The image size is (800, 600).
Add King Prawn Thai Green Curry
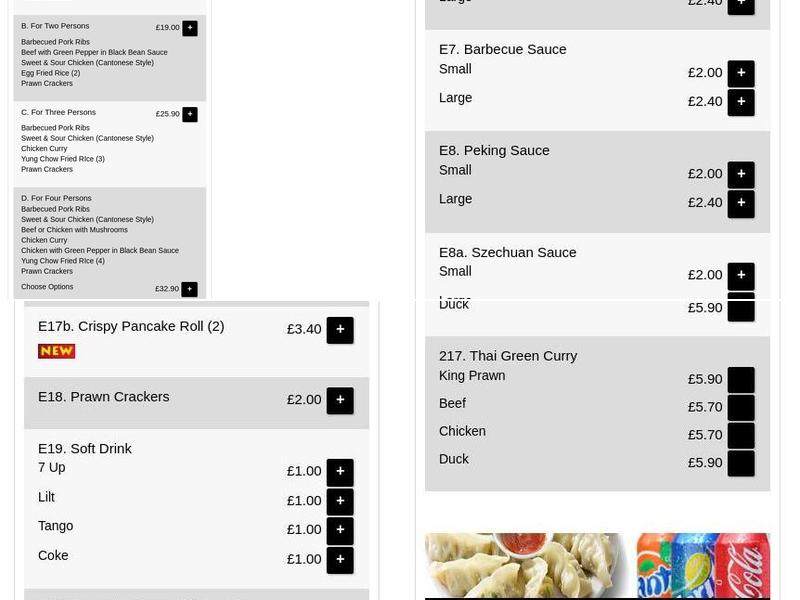[740, 380]
